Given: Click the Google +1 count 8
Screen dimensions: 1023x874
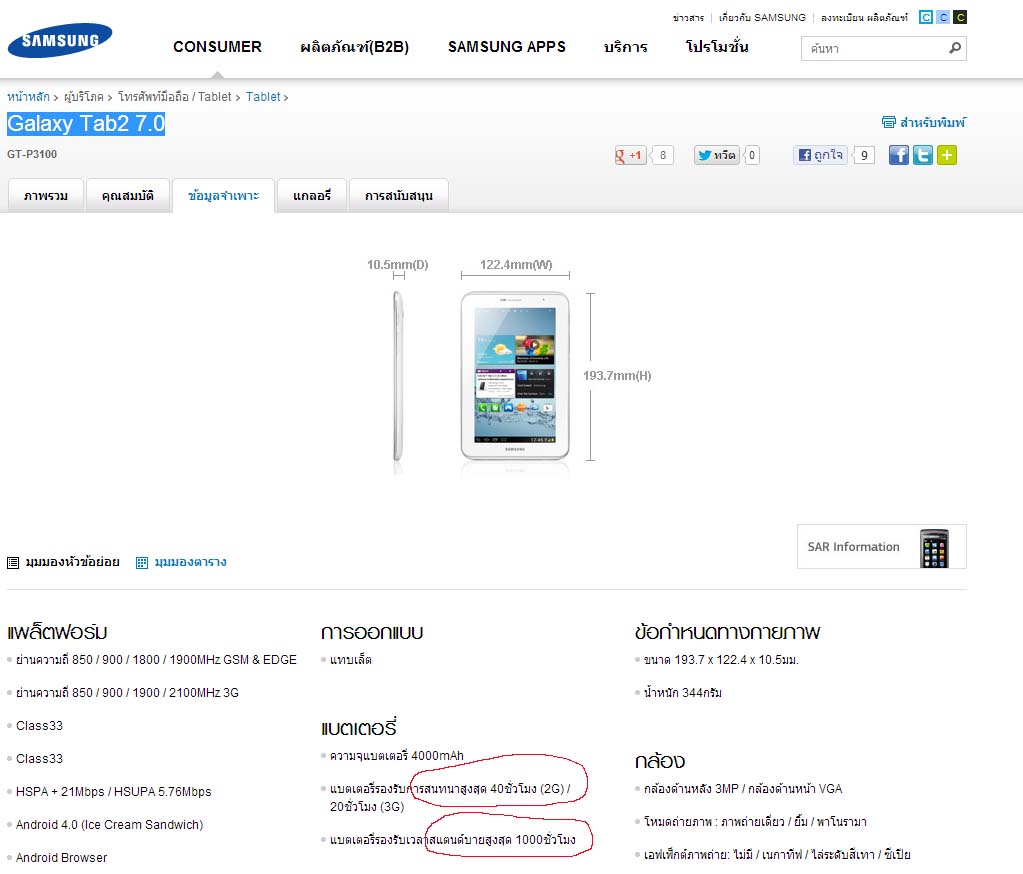Looking at the screenshot, I should point(662,155).
